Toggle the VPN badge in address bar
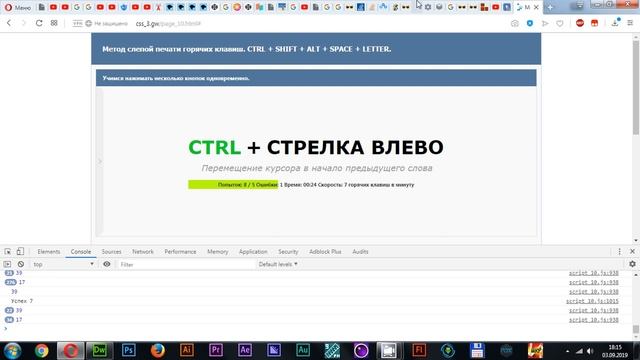Screen dimensions: 640x360 coord(77,24)
